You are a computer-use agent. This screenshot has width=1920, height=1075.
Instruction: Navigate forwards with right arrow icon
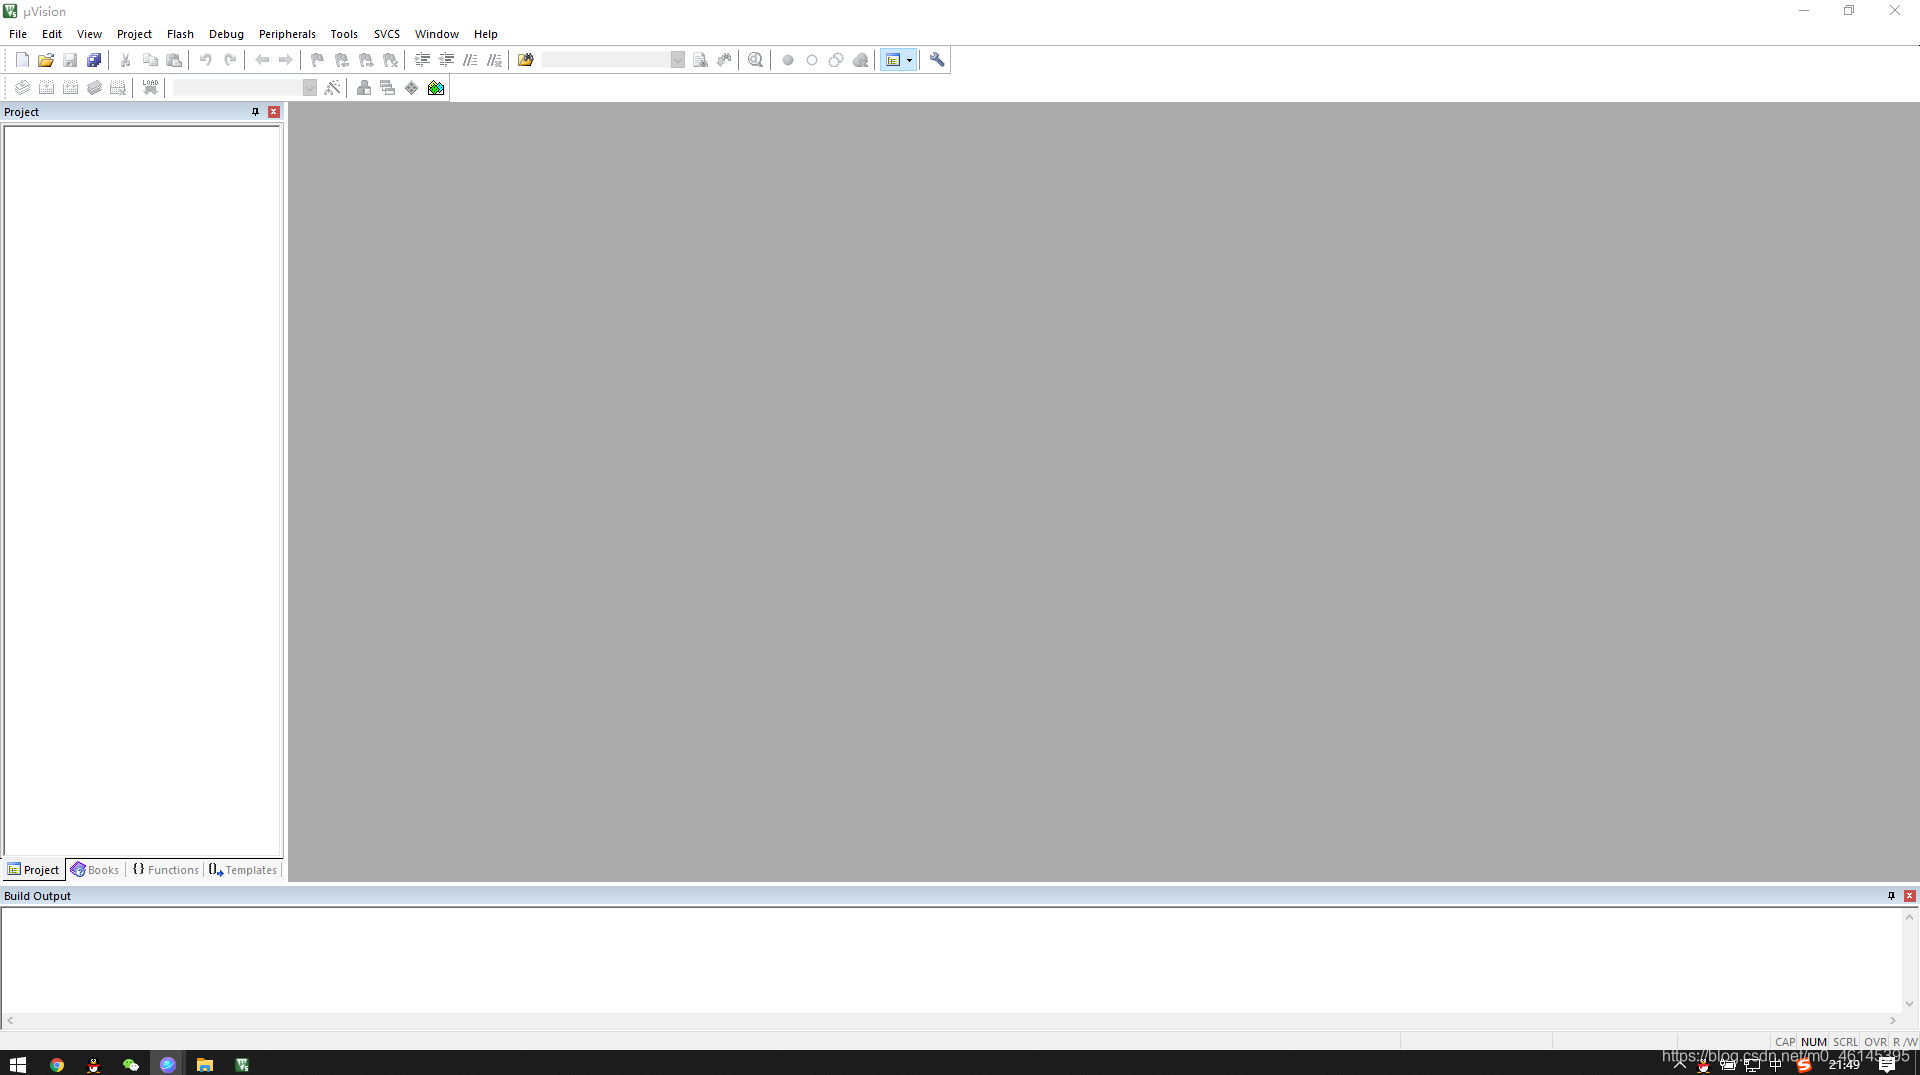tap(286, 60)
